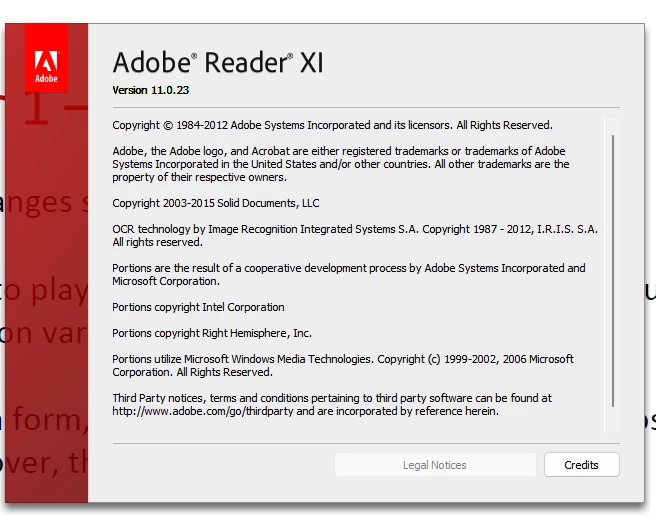Click the Copyright 1984-2012 Adobe Systems line
Image resolution: width=656 pixels, height=523 pixels.
[333, 125]
